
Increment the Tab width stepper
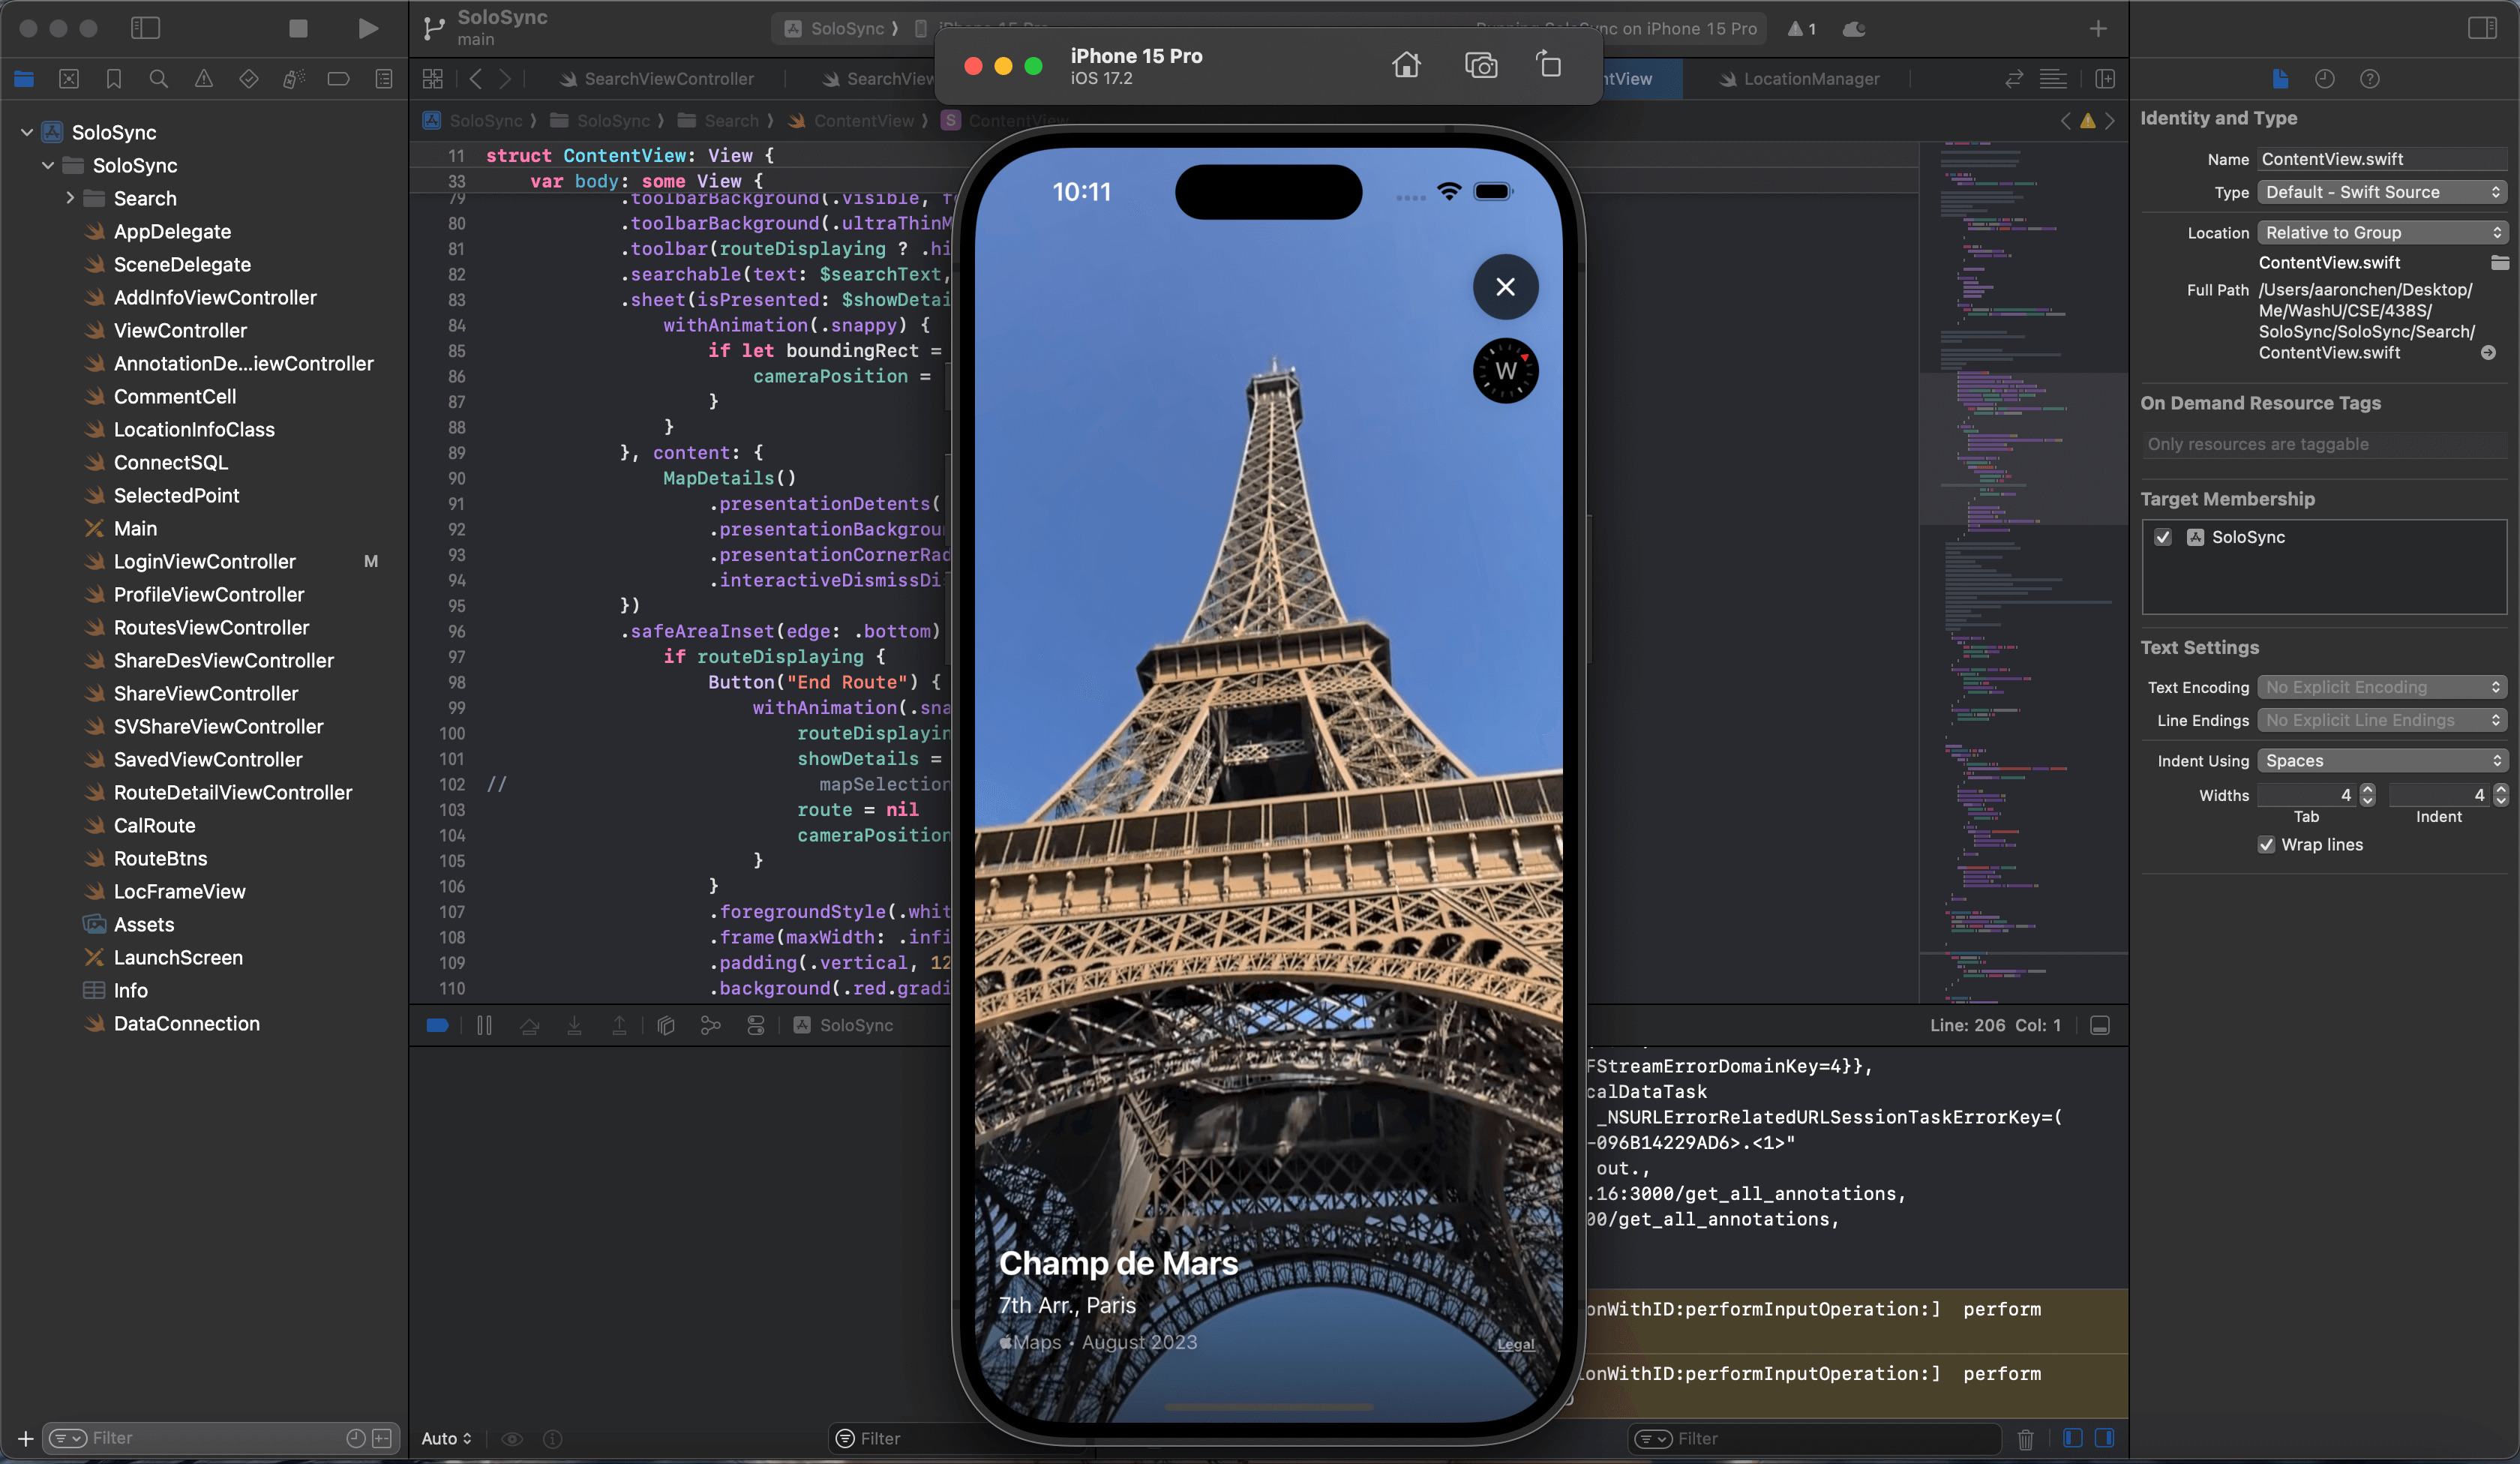coord(2367,790)
